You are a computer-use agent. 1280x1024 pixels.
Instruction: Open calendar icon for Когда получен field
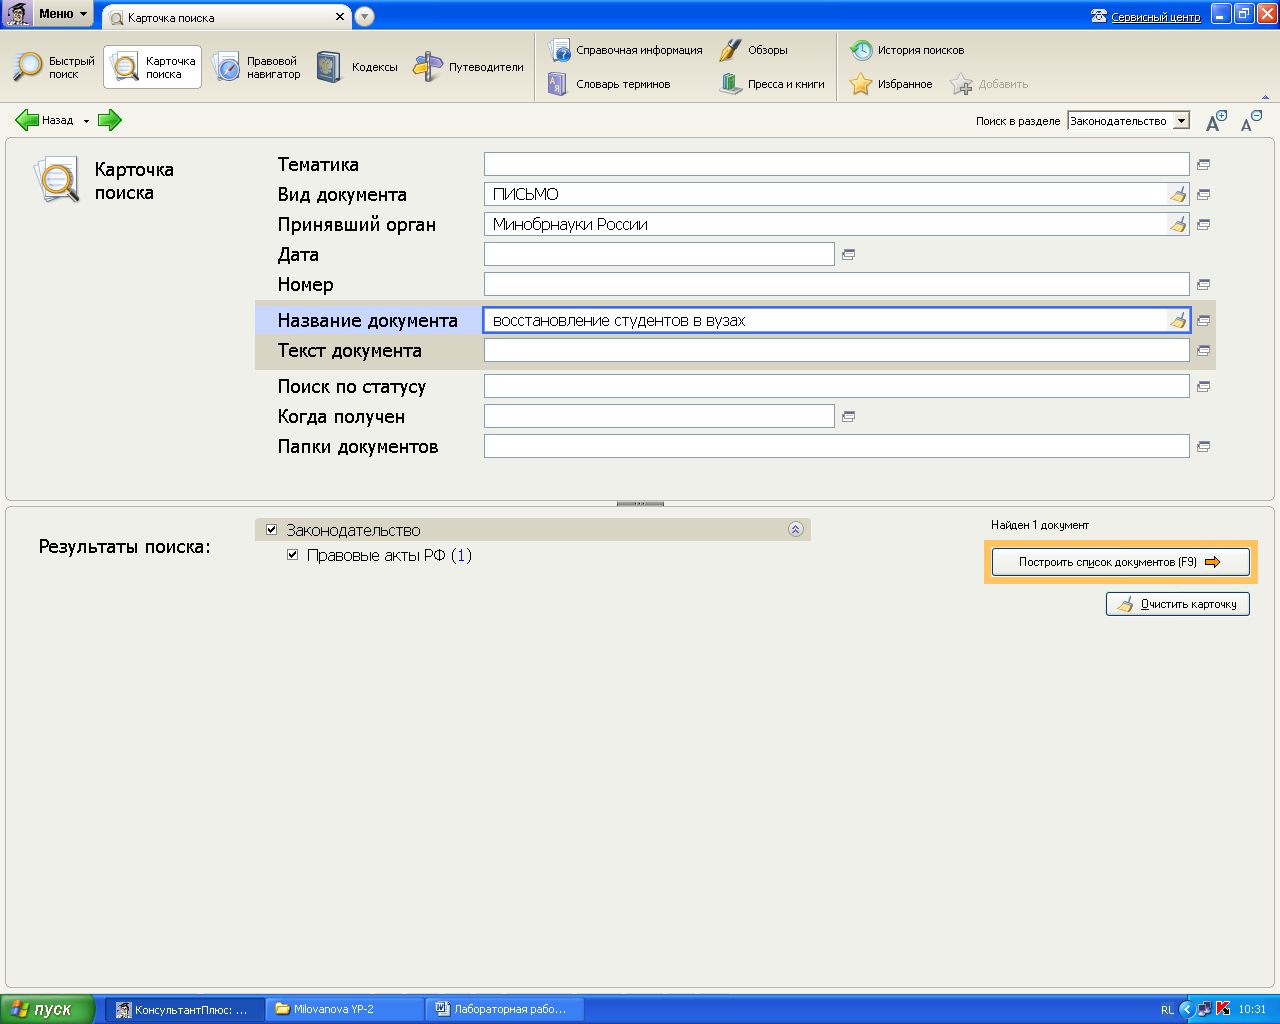(x=848, y=416)
